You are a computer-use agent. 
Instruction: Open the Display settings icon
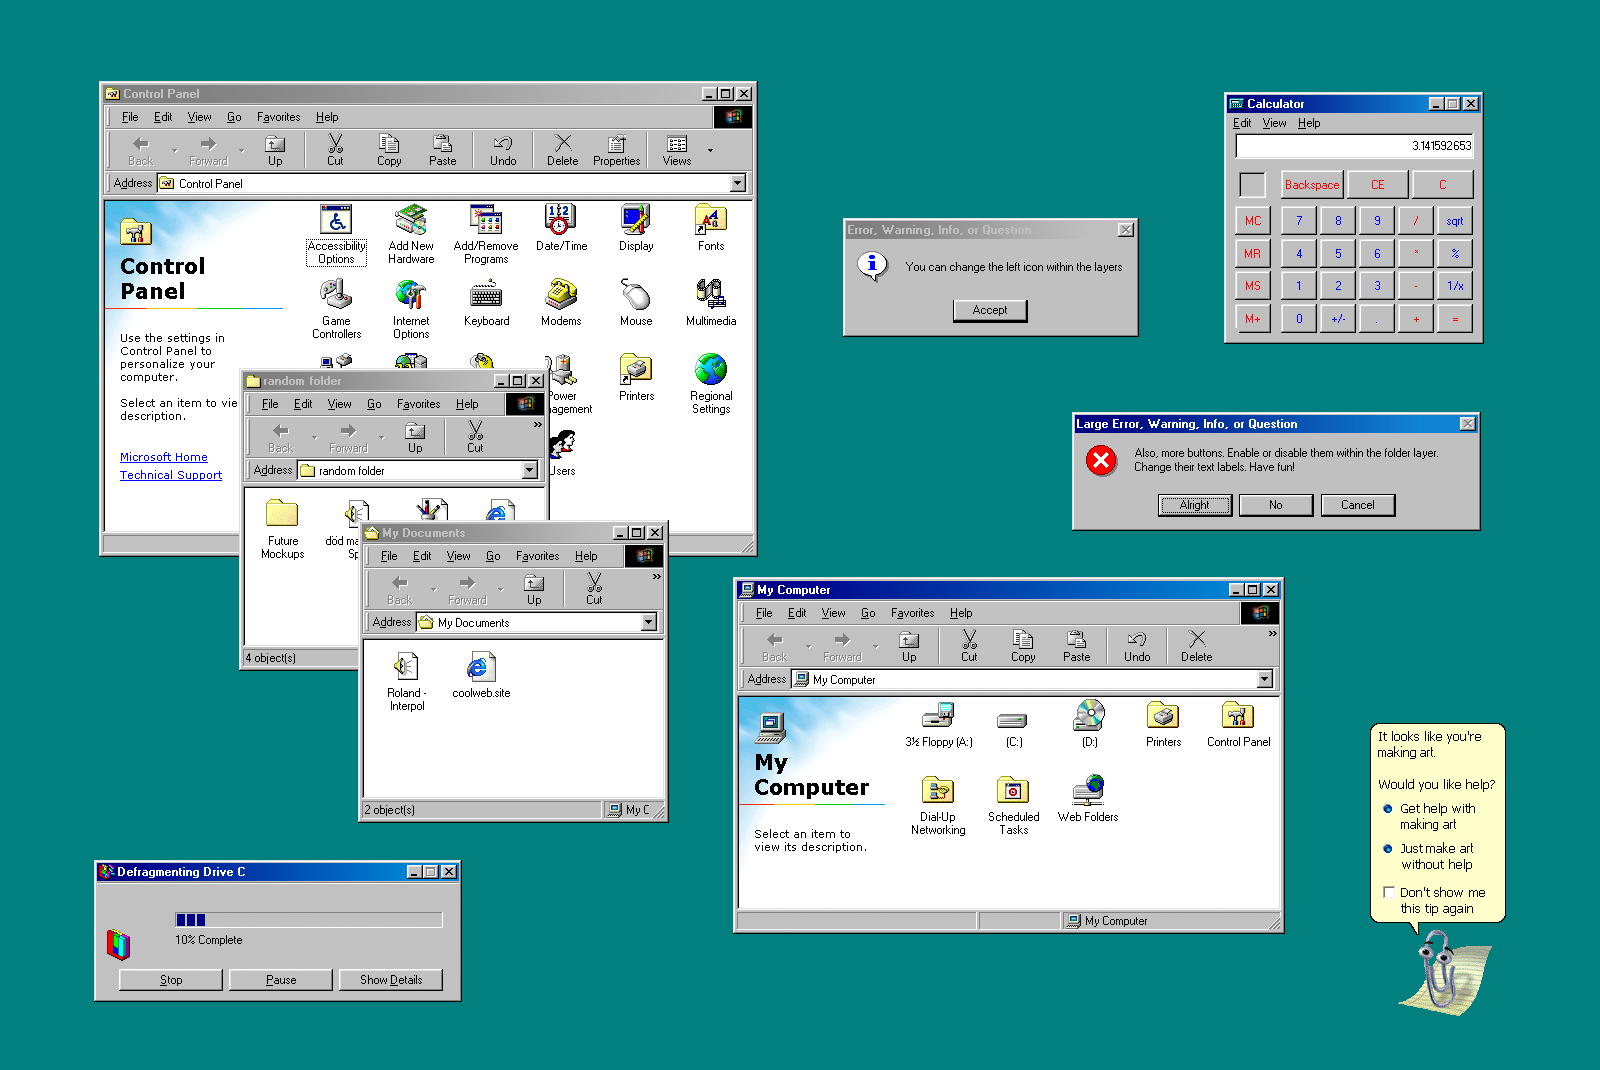point(636,228)
